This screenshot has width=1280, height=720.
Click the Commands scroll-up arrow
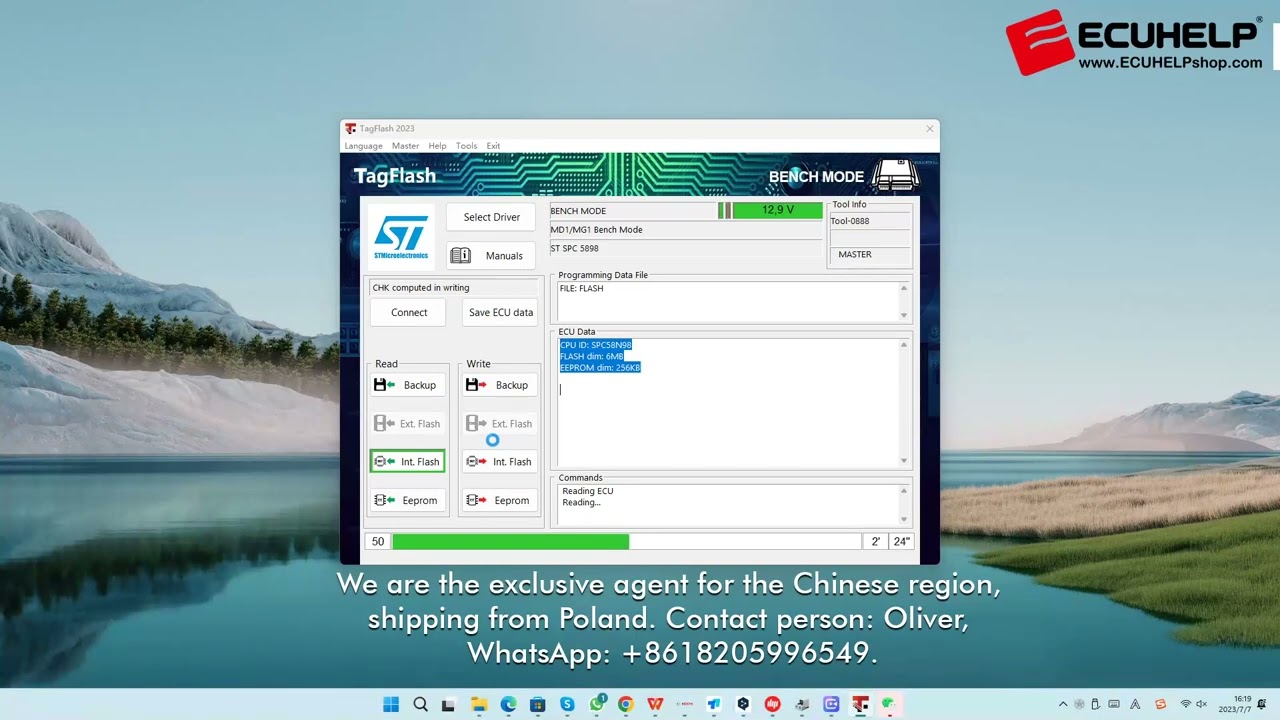point(904,491)
